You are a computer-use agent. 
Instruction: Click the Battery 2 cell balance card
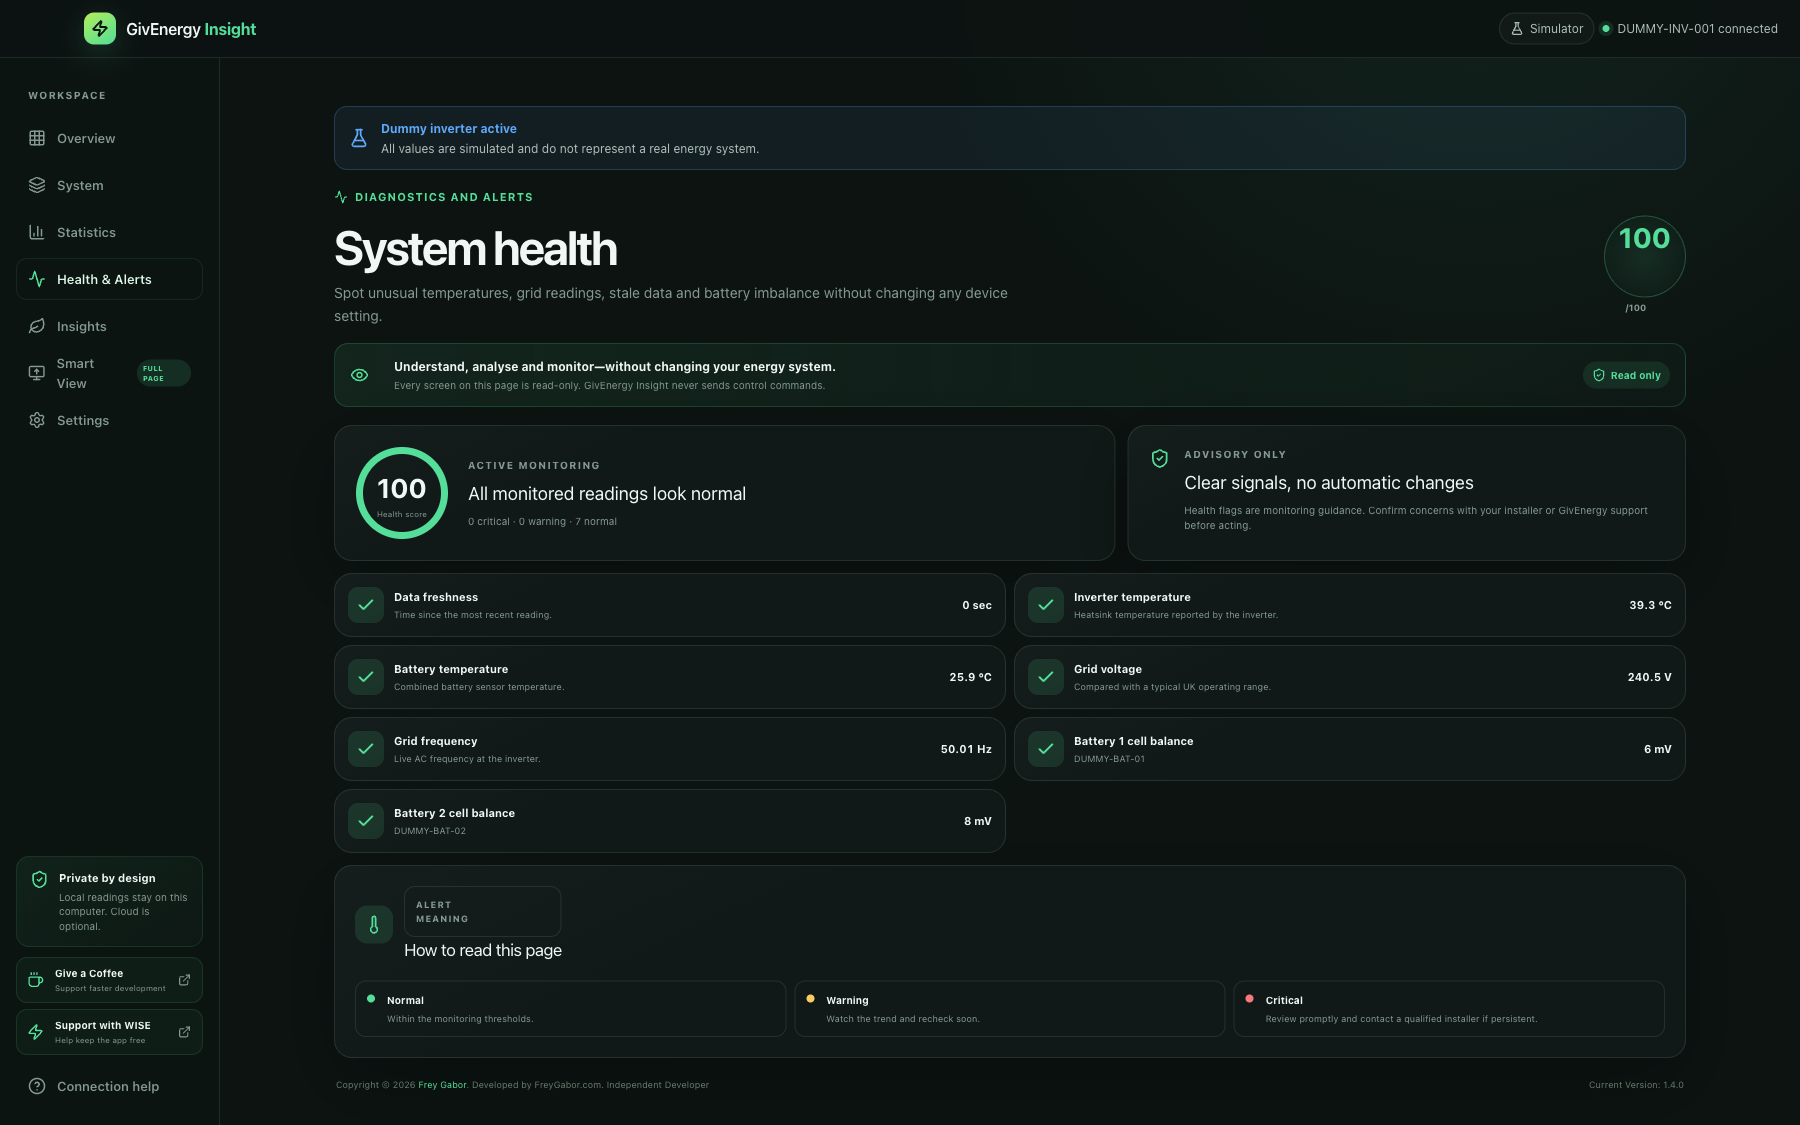pyautogui.click(x=670, y=821)
